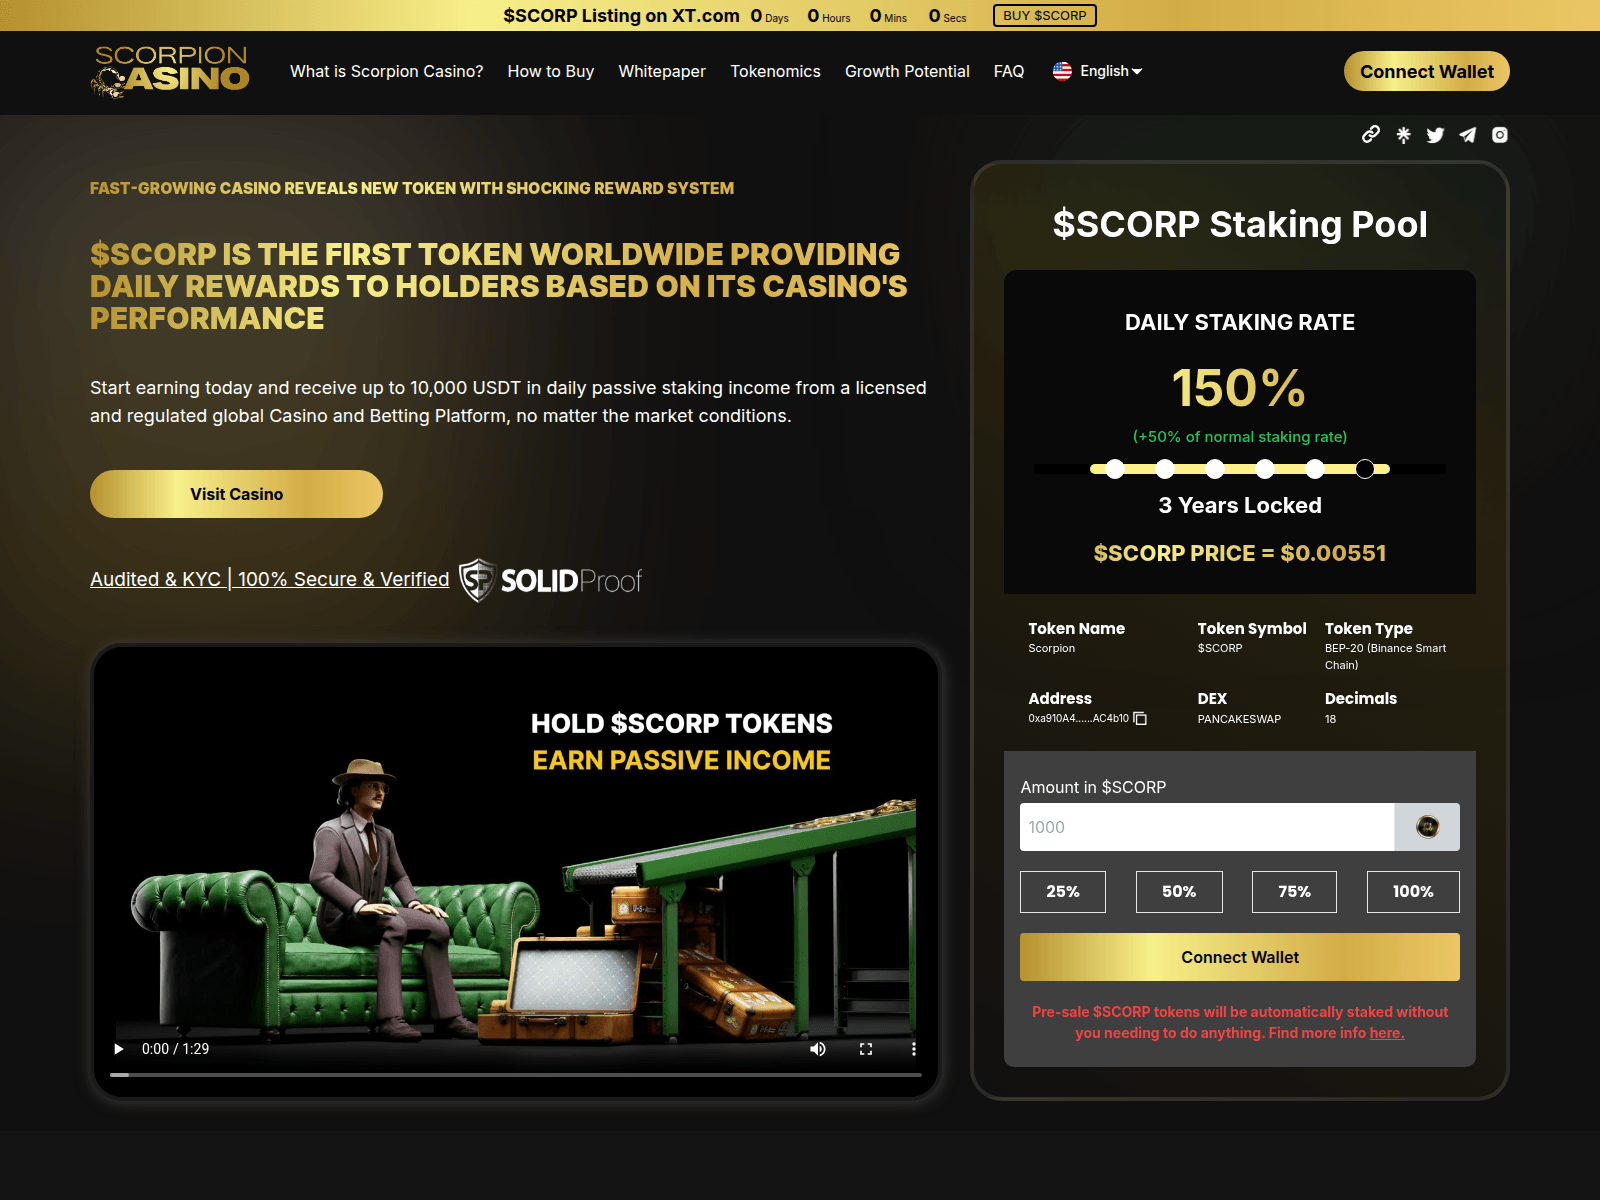Viewport: 1600px width, 1200px height.
Task: Enter video fullscreen mode
Action: (866, 1049)
